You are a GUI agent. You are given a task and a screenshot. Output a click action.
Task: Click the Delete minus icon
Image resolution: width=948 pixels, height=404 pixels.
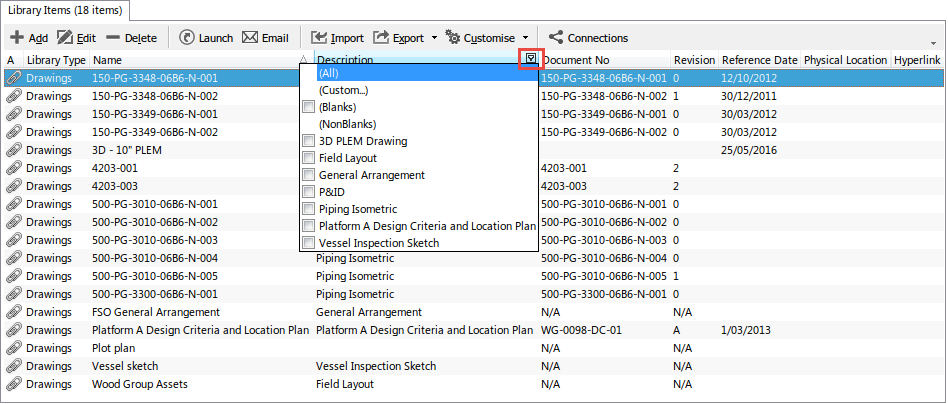[113, 38]
